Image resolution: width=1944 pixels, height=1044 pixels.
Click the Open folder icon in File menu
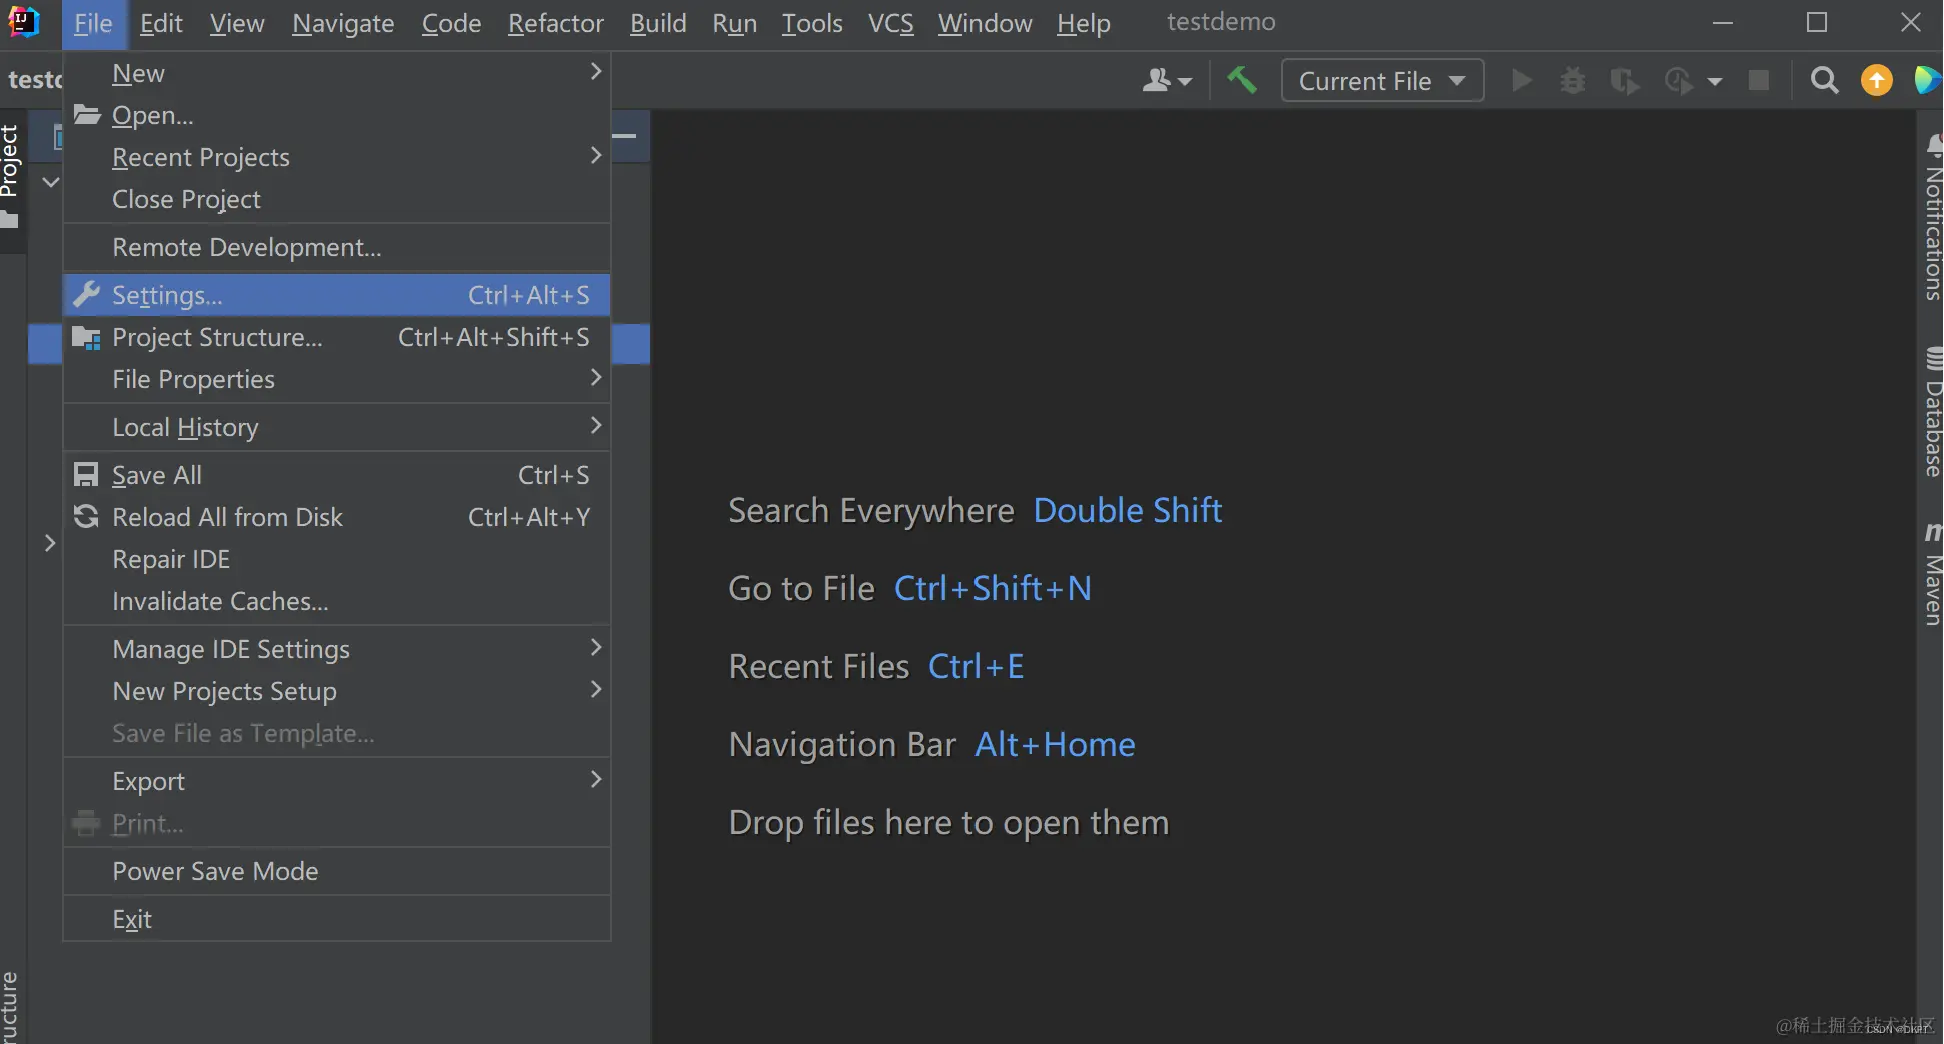[87, 114]
